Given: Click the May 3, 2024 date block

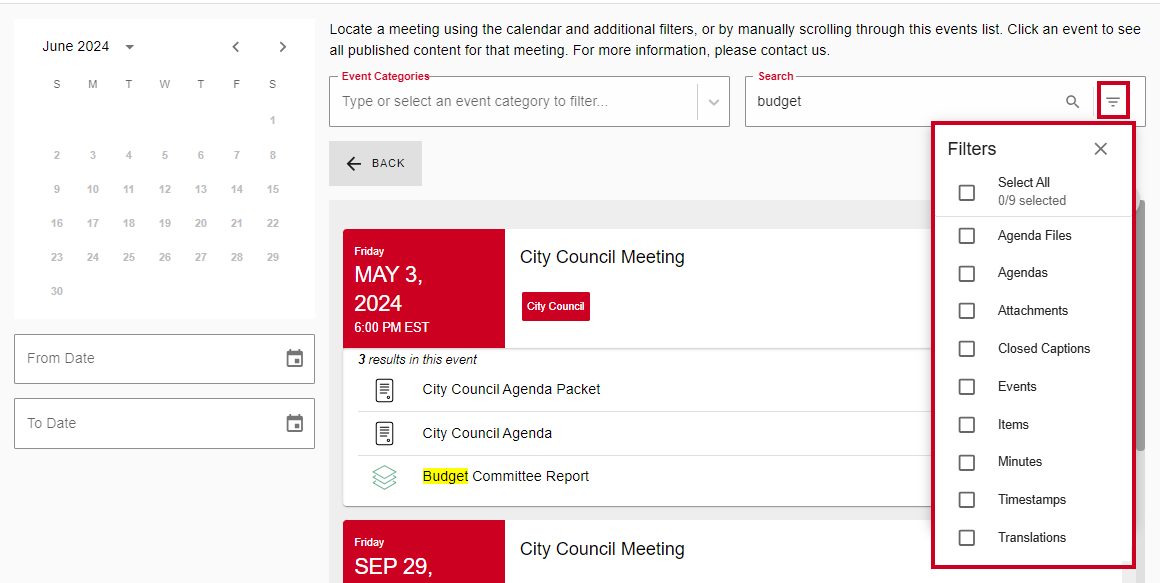Looking at the screenshot, I should click(x=424, y=289).
